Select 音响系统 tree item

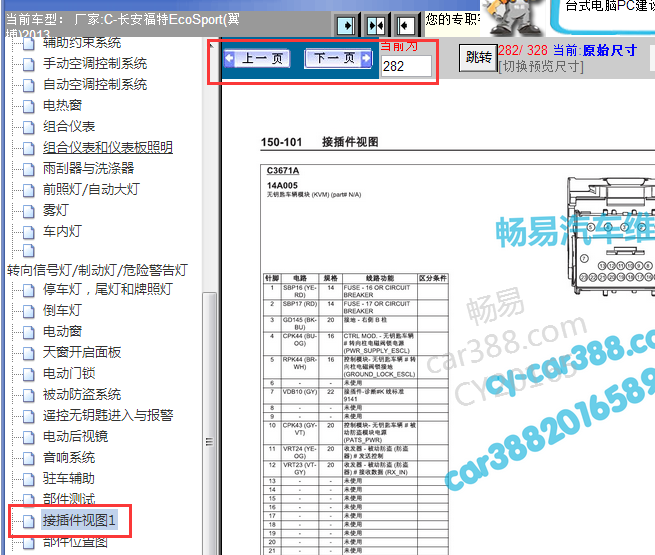click(x=69, y=457)
